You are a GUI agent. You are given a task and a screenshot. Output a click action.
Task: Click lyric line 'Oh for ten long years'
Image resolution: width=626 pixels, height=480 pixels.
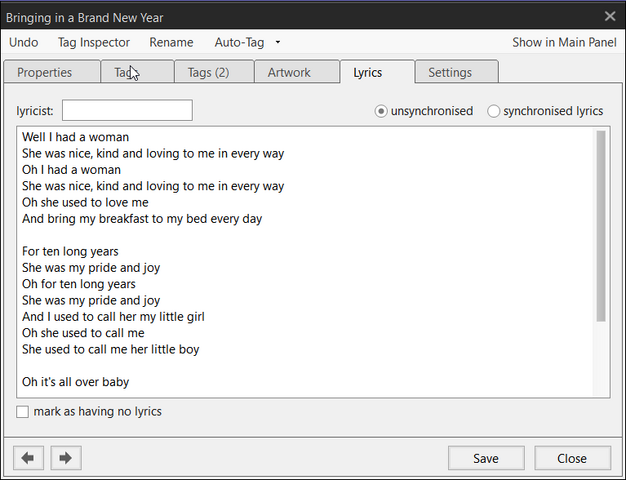(79, 284)
